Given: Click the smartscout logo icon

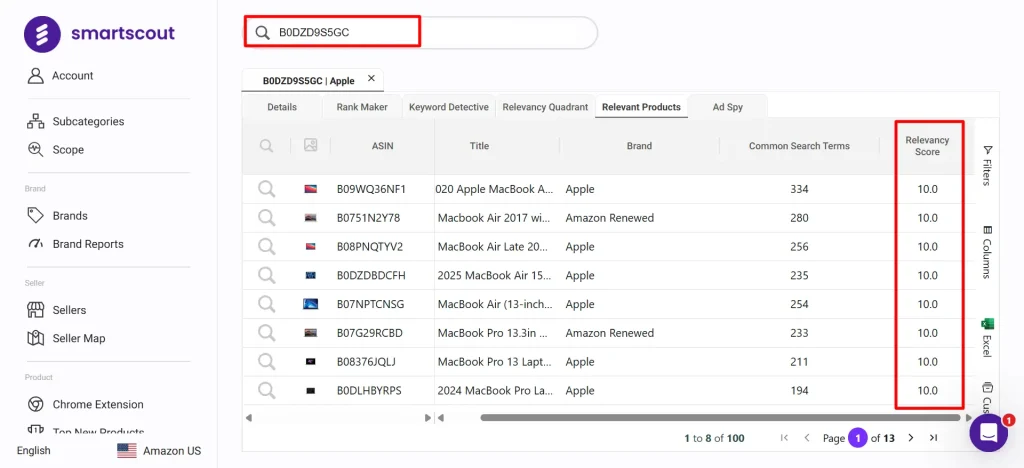Looking at the screenshot, I should tap(42, 34).
